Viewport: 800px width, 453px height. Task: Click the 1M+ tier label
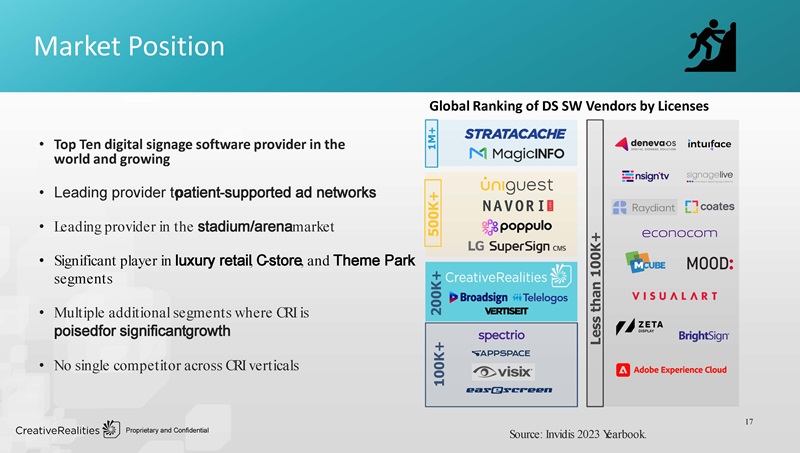coord(432,143)
